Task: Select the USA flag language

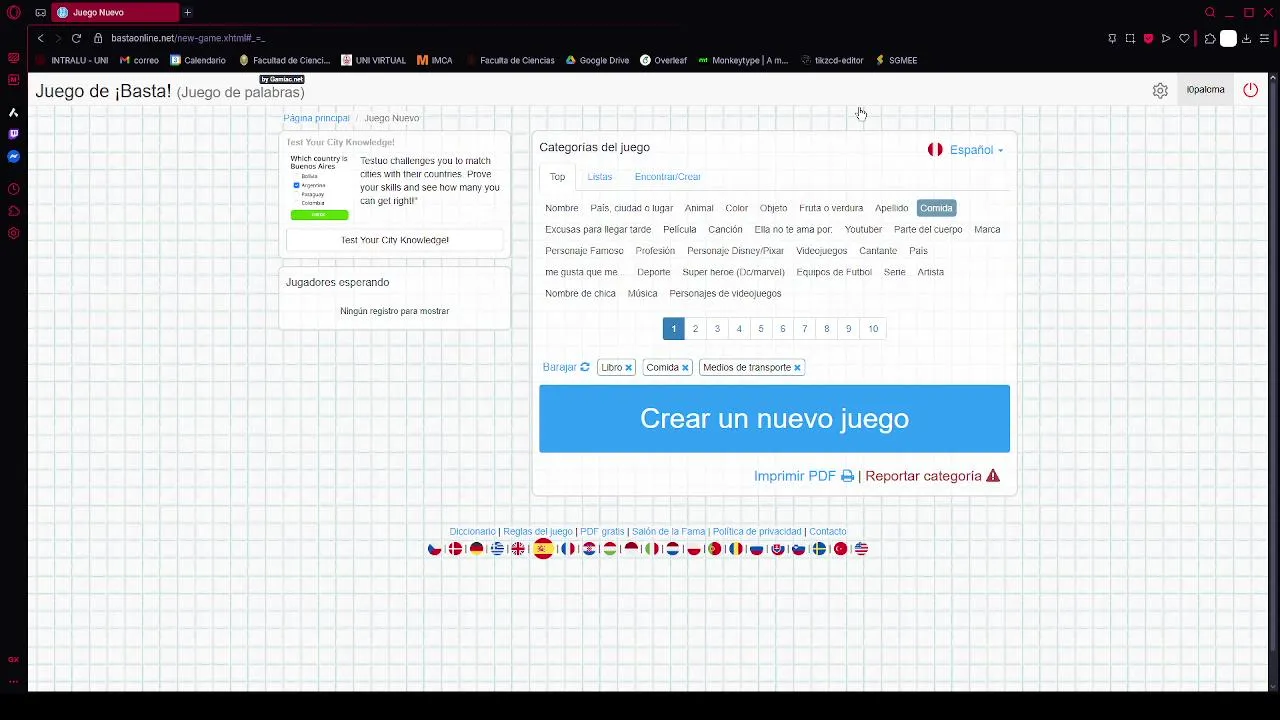Action: coord(861,549)
